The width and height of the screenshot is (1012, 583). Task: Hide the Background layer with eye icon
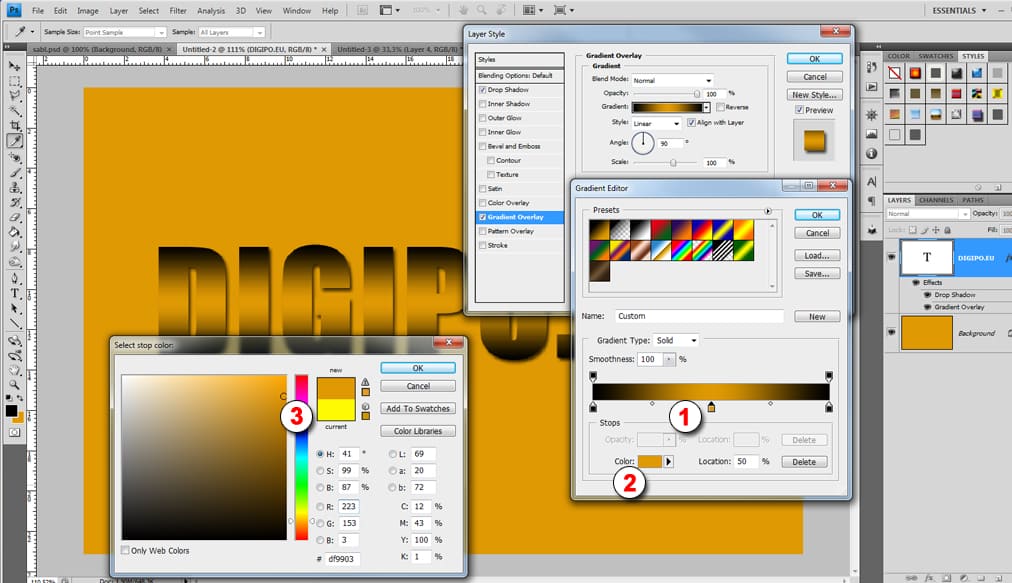click(x=890, y=333)
